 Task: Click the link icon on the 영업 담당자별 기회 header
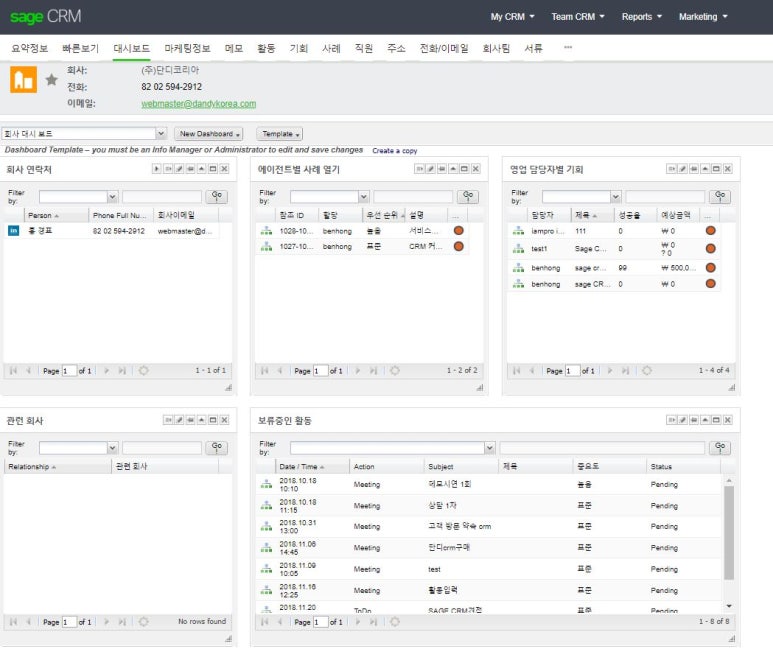[694, 169]
